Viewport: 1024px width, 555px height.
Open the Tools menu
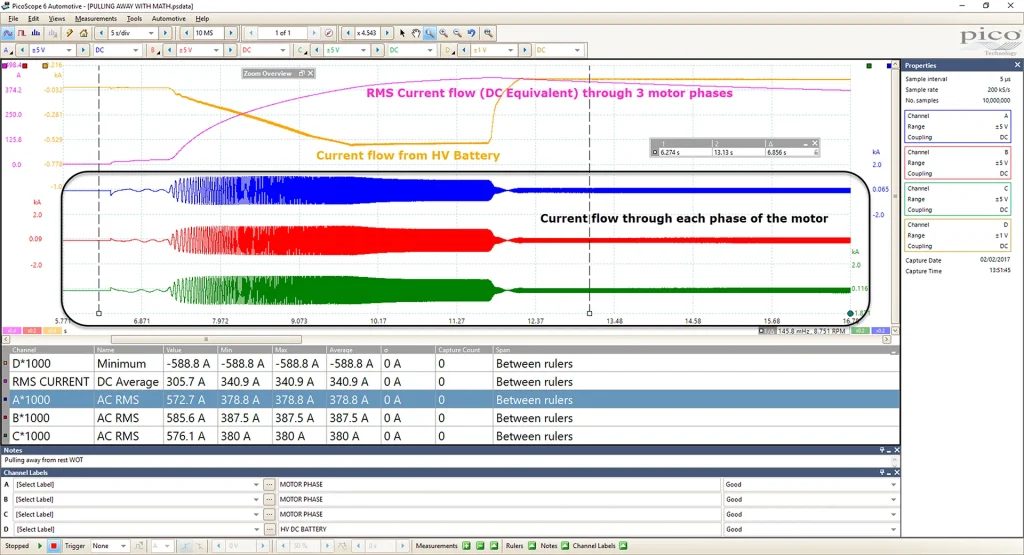(134, 19)
